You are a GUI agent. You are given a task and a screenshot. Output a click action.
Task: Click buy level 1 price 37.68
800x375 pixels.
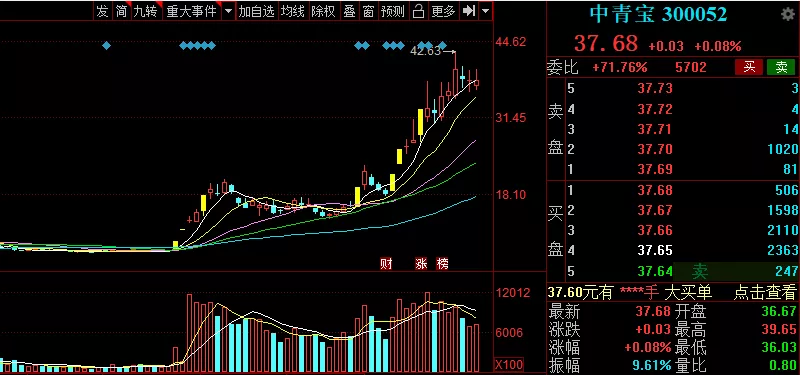point(655,190)
